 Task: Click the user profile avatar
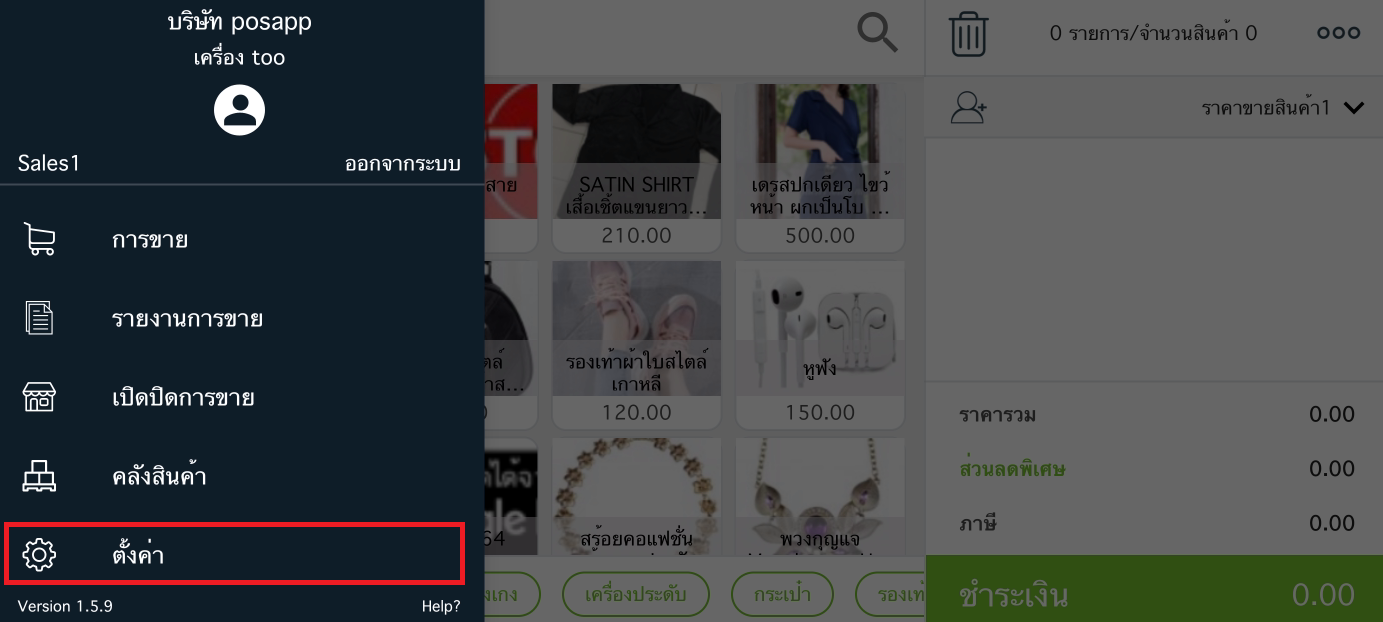click(x=240, y=110)
